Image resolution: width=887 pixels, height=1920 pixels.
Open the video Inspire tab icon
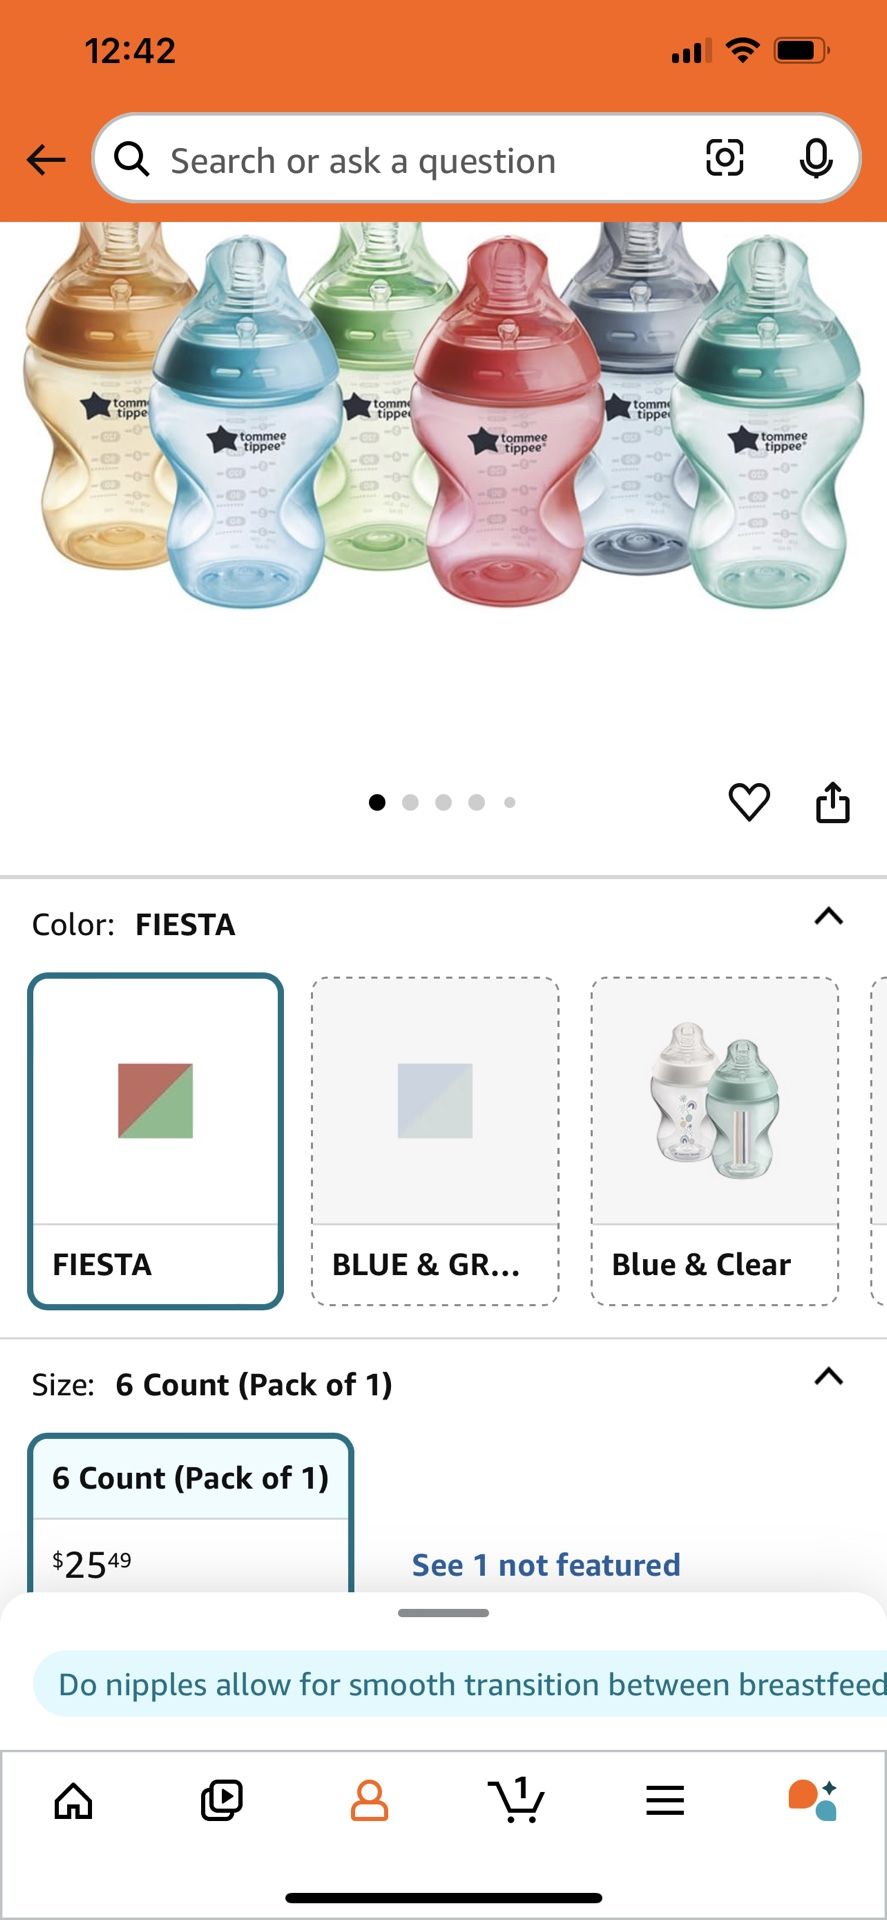click(221, 1801)
